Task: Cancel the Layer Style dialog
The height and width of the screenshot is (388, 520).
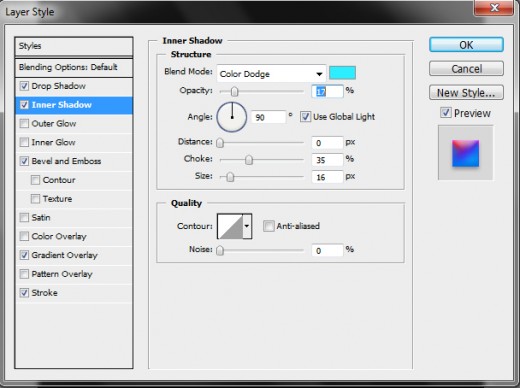Action: tap(466, 69)
